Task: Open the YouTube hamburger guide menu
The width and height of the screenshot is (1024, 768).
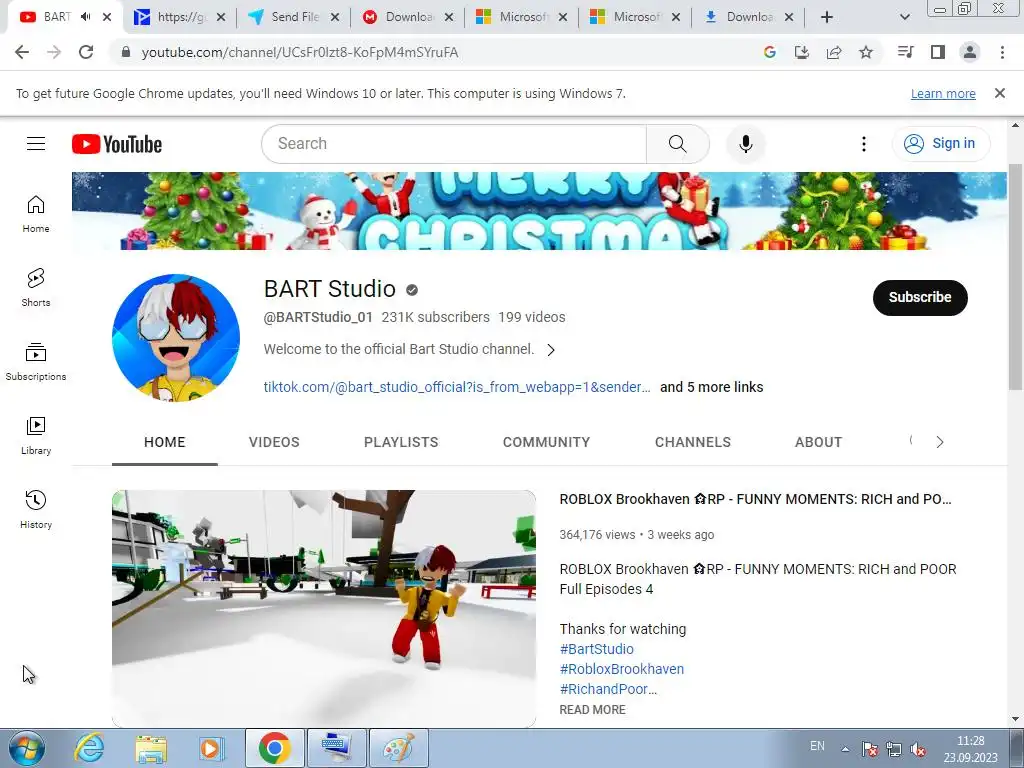Action: pyautogui.click(x=36, y=144)
